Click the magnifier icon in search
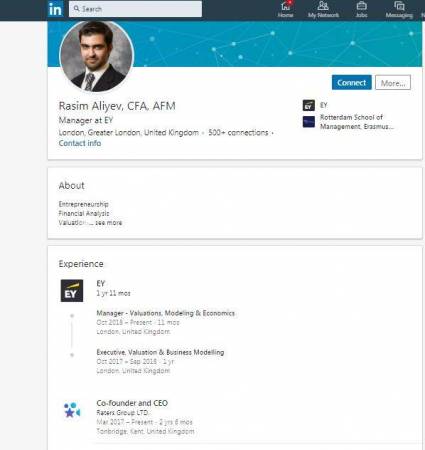 coord(77,9)
